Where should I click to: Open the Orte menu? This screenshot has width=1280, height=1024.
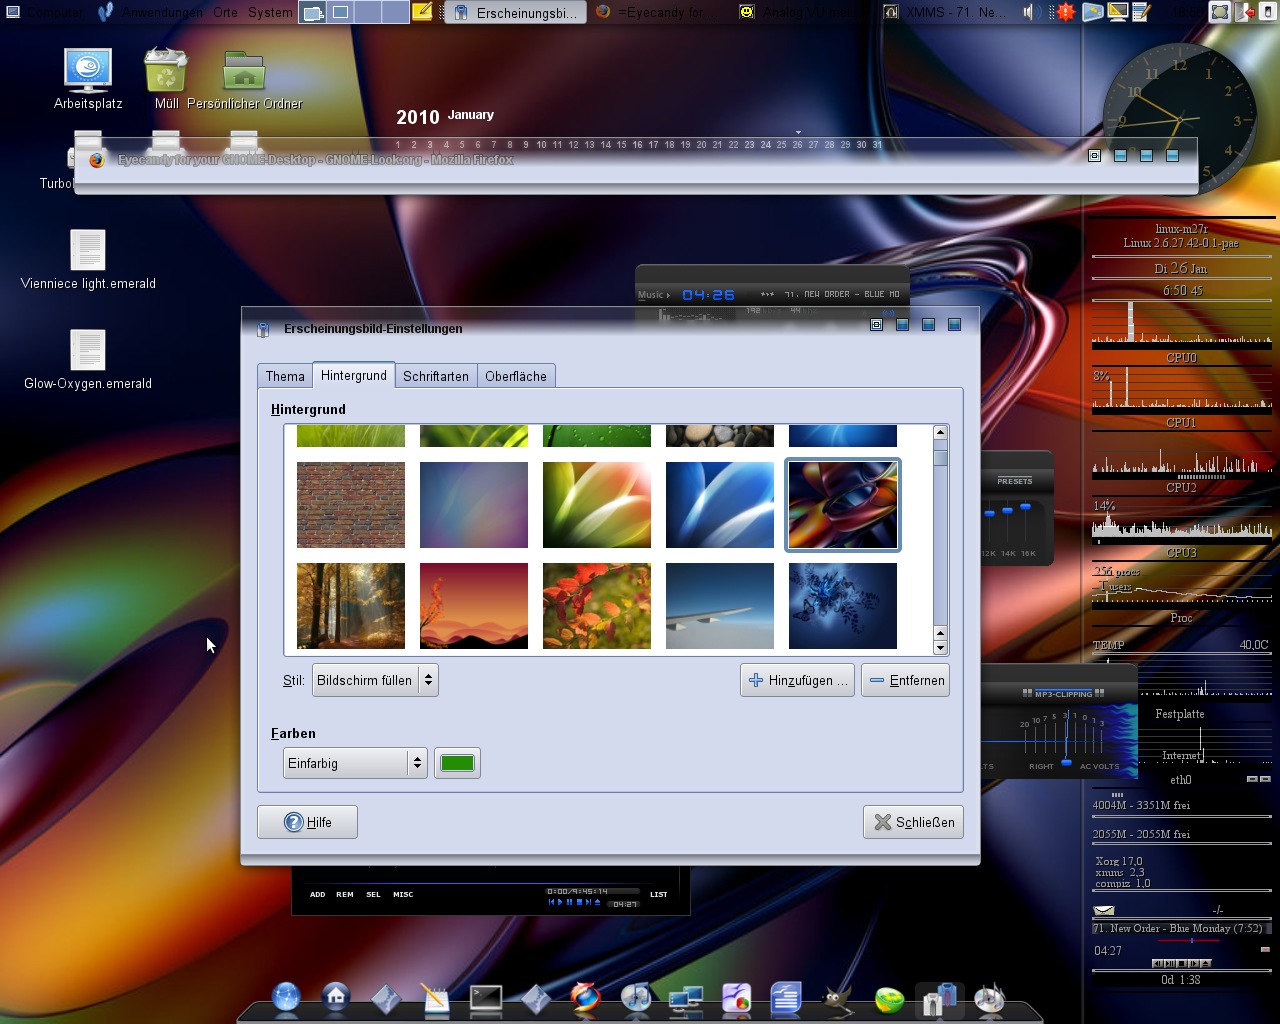[x=225, y=12]
